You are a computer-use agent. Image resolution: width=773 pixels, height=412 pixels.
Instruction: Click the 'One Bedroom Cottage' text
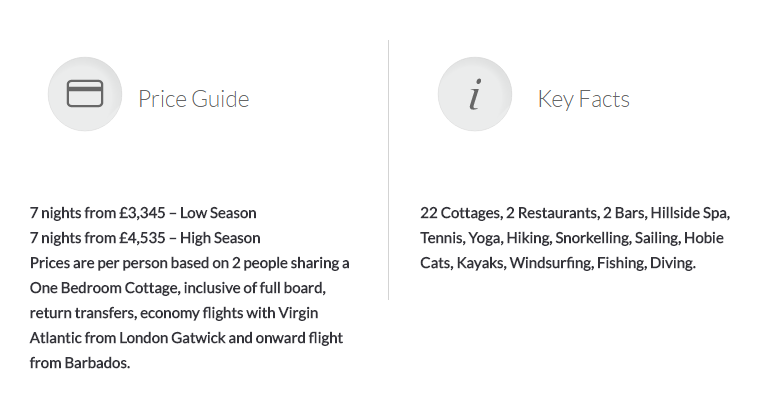99,288
